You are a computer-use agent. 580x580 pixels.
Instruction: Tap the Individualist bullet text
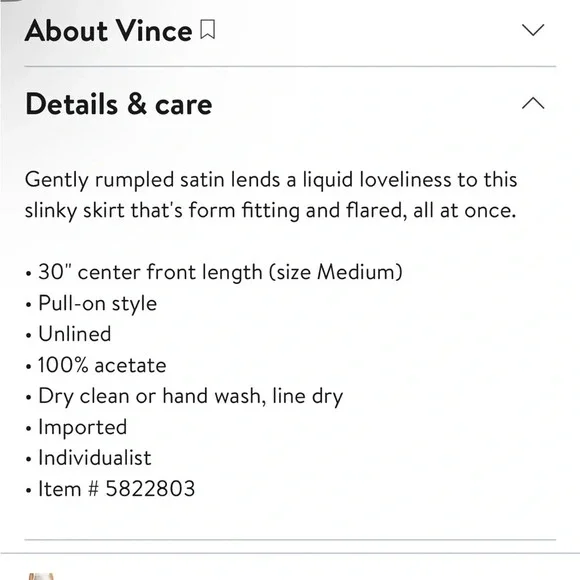tap(88, 458)
